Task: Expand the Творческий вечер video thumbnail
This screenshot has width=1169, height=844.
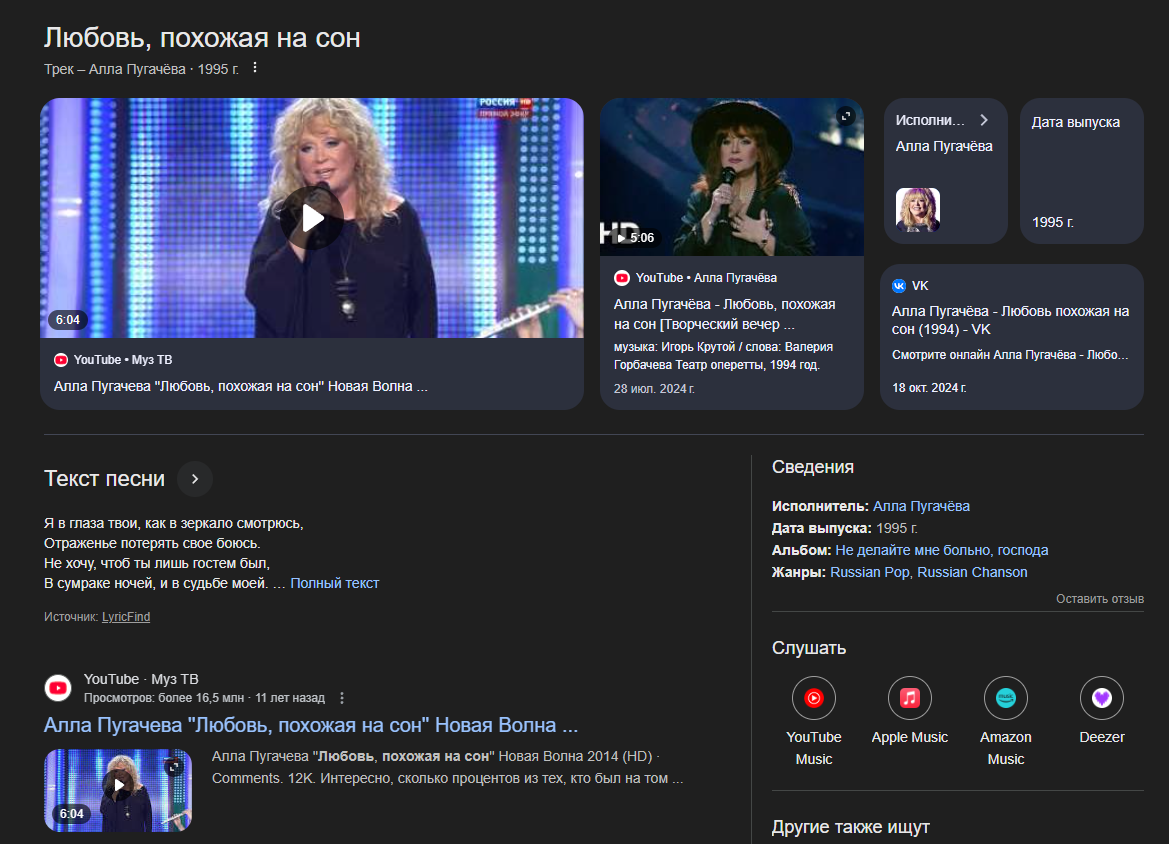Action: tap(845, 116)
